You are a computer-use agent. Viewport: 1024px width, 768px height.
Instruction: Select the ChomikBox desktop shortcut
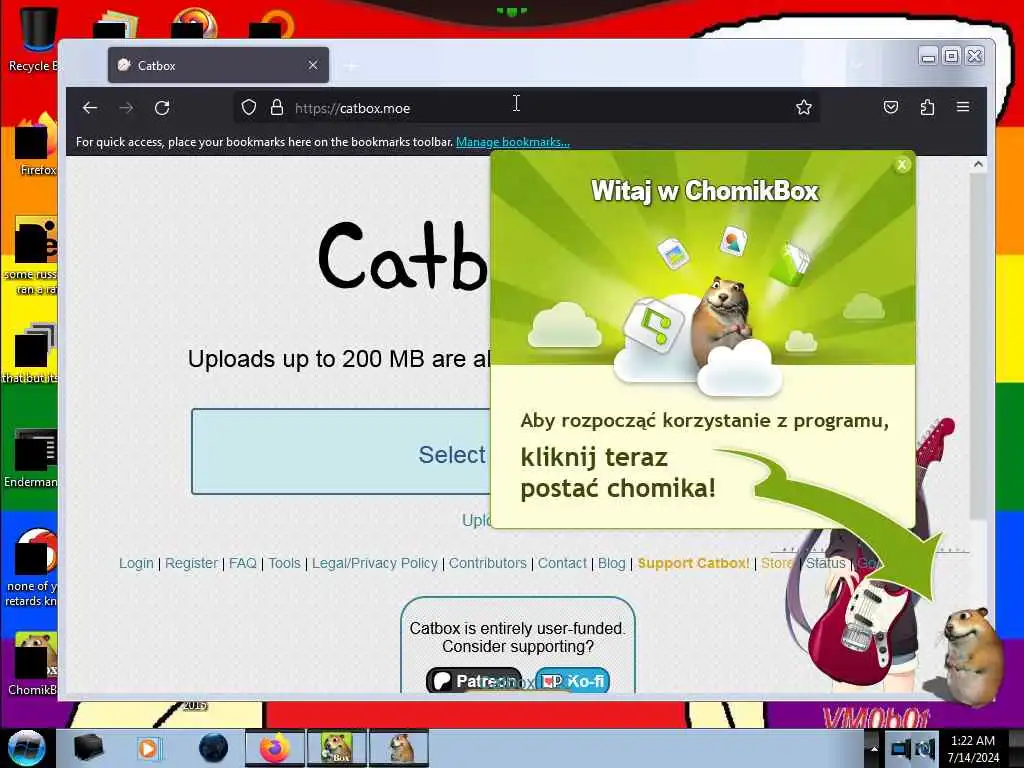[33, 664]
